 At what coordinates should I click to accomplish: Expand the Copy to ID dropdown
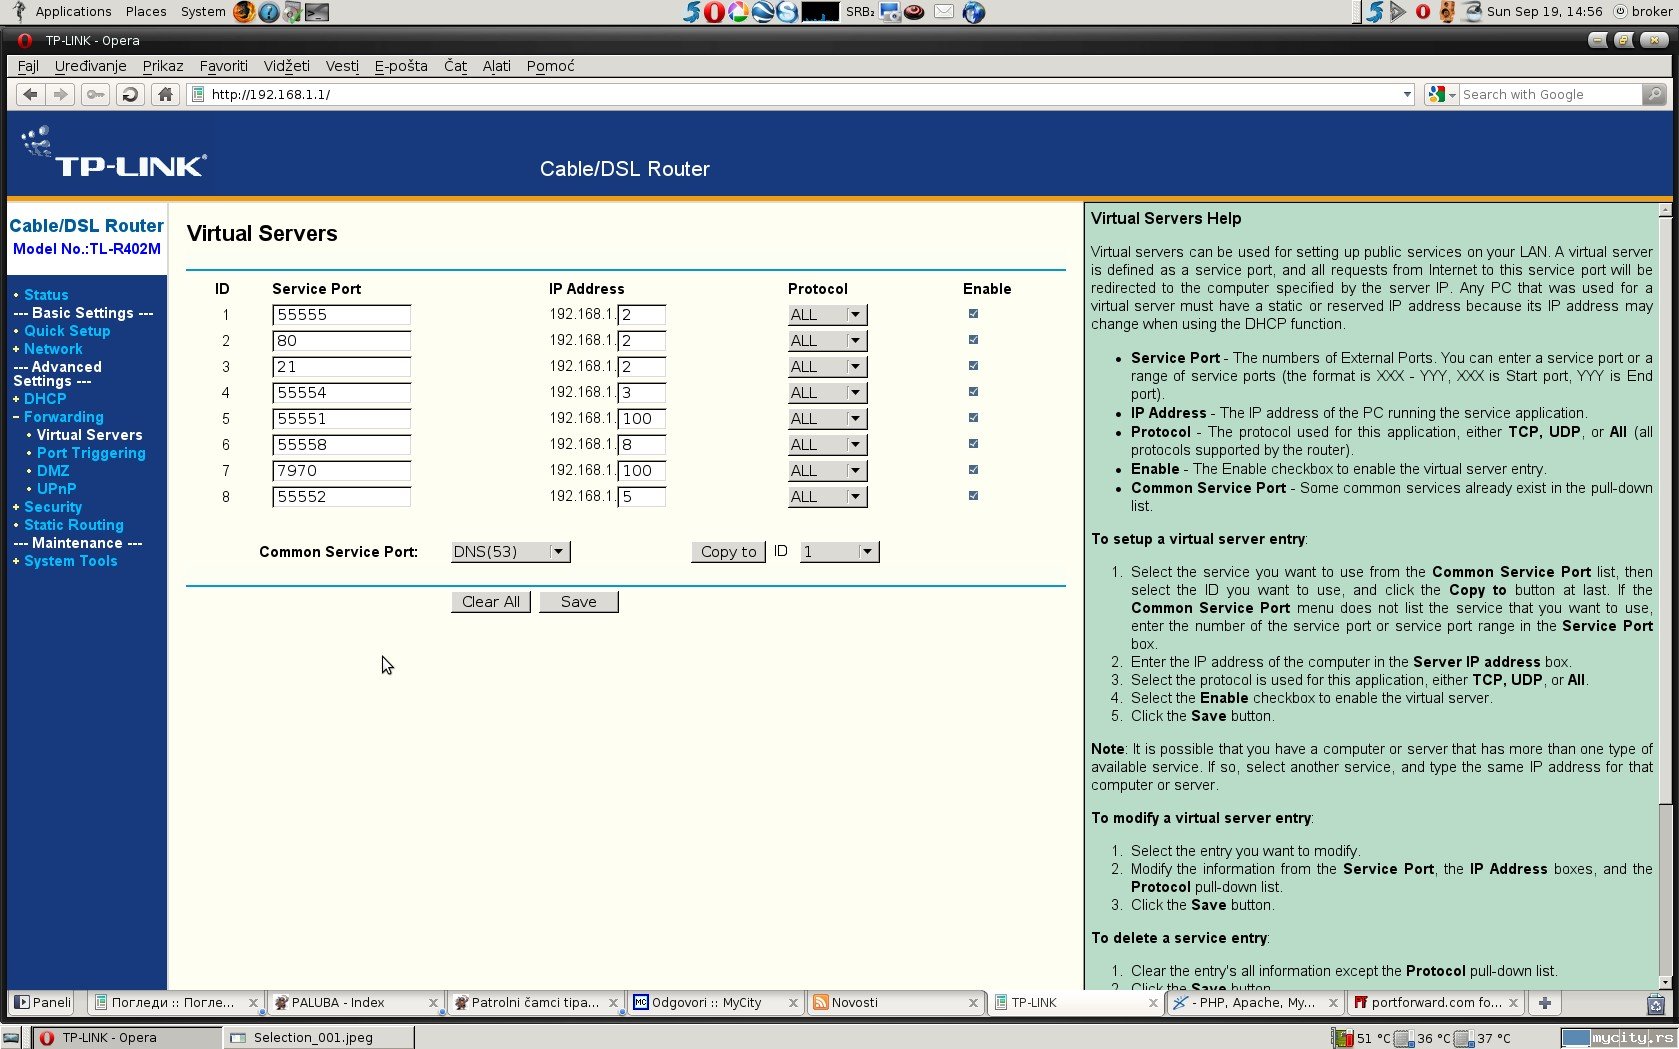pyautogui.click(x=839, y=552)
